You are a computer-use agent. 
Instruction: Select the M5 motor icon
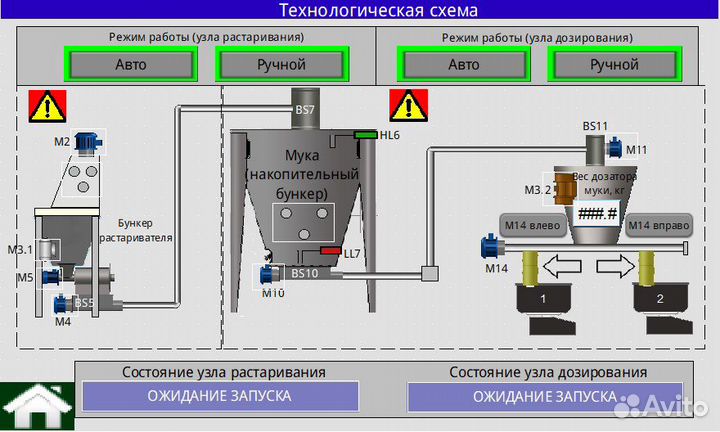point(51,277)
